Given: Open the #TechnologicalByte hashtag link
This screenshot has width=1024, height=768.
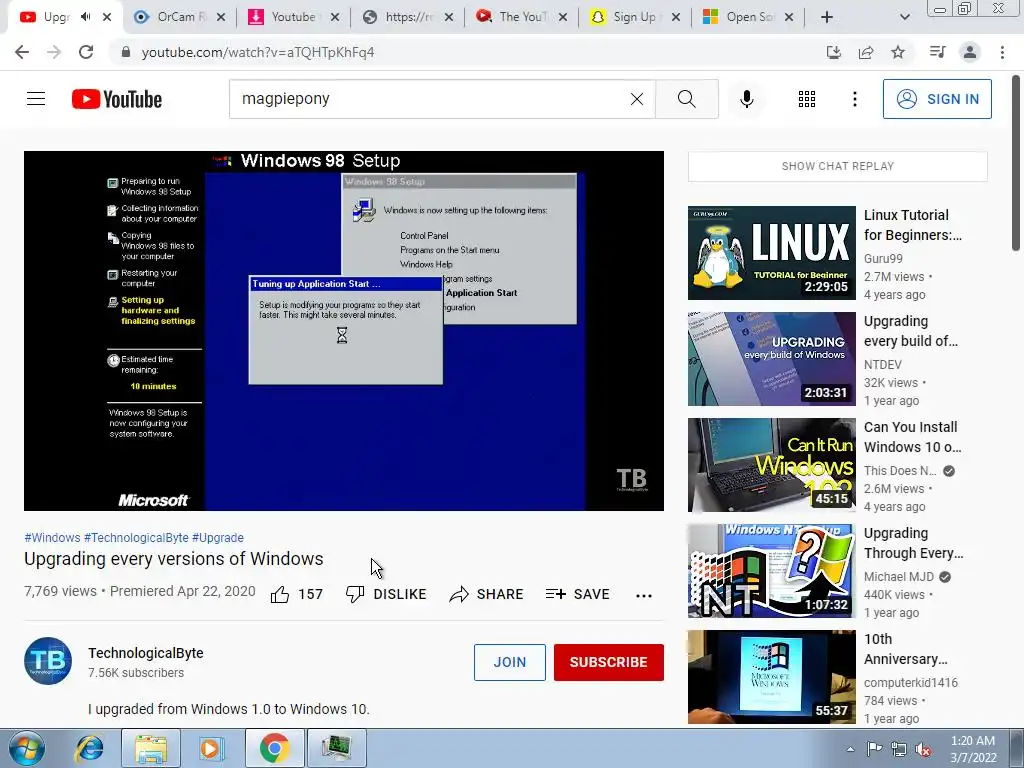Looking at the screenshot, I should click(x=136, y=537).
